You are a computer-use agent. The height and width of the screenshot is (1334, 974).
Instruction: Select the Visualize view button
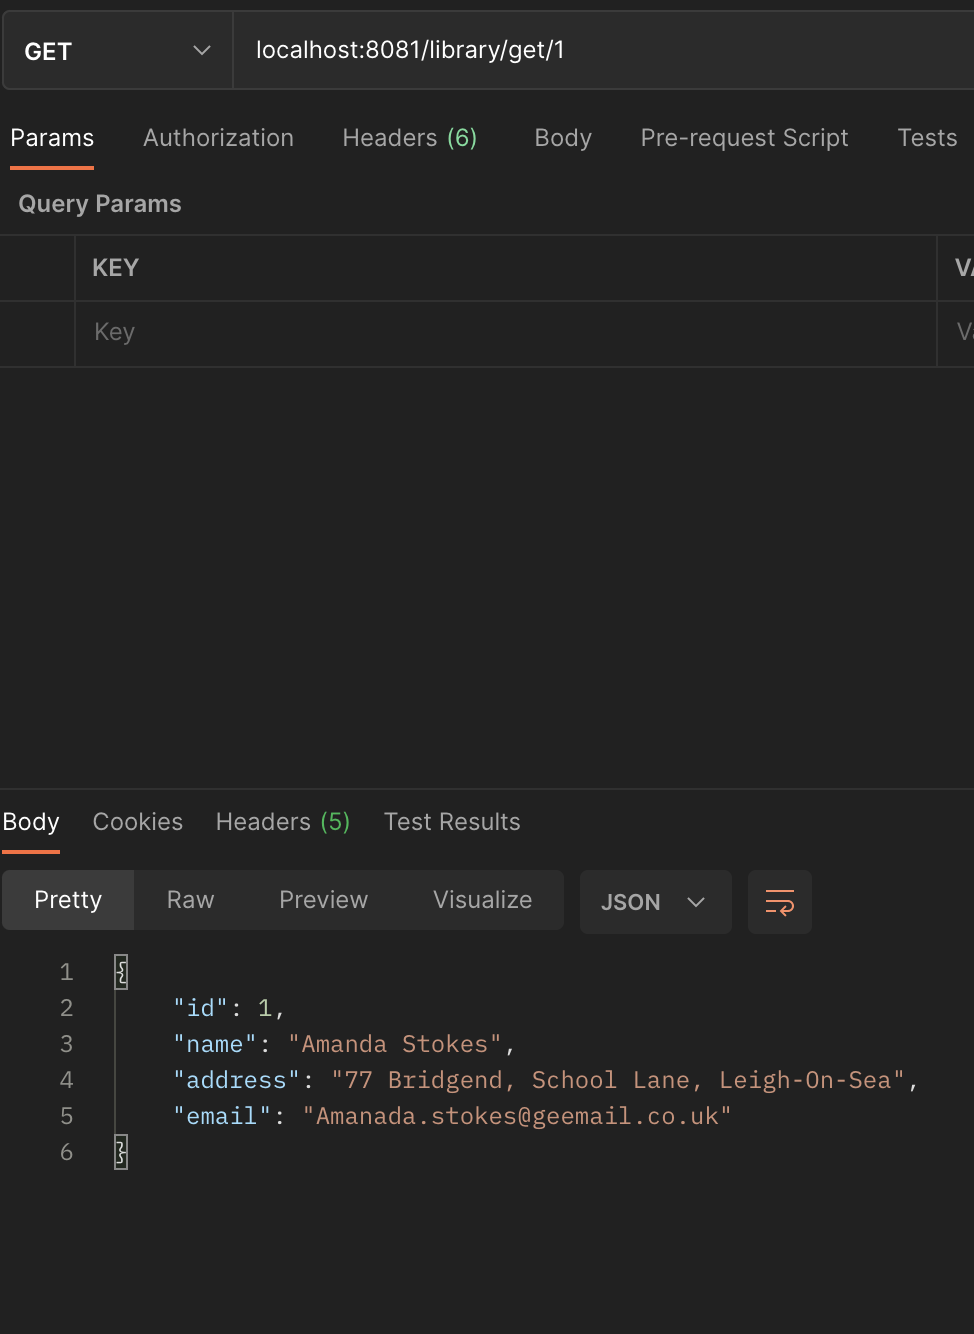tap(482, 900)
